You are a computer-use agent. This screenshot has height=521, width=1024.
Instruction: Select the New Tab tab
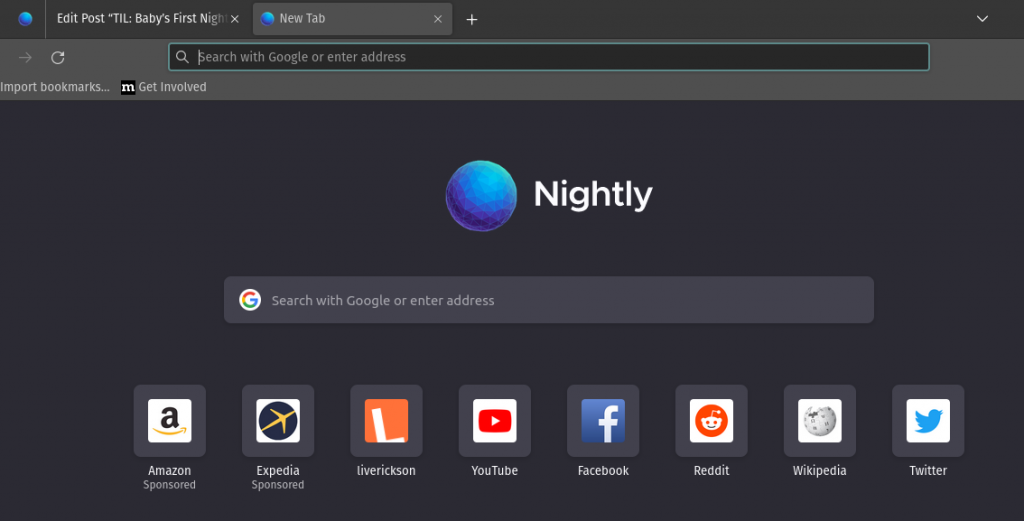[352, 19]
